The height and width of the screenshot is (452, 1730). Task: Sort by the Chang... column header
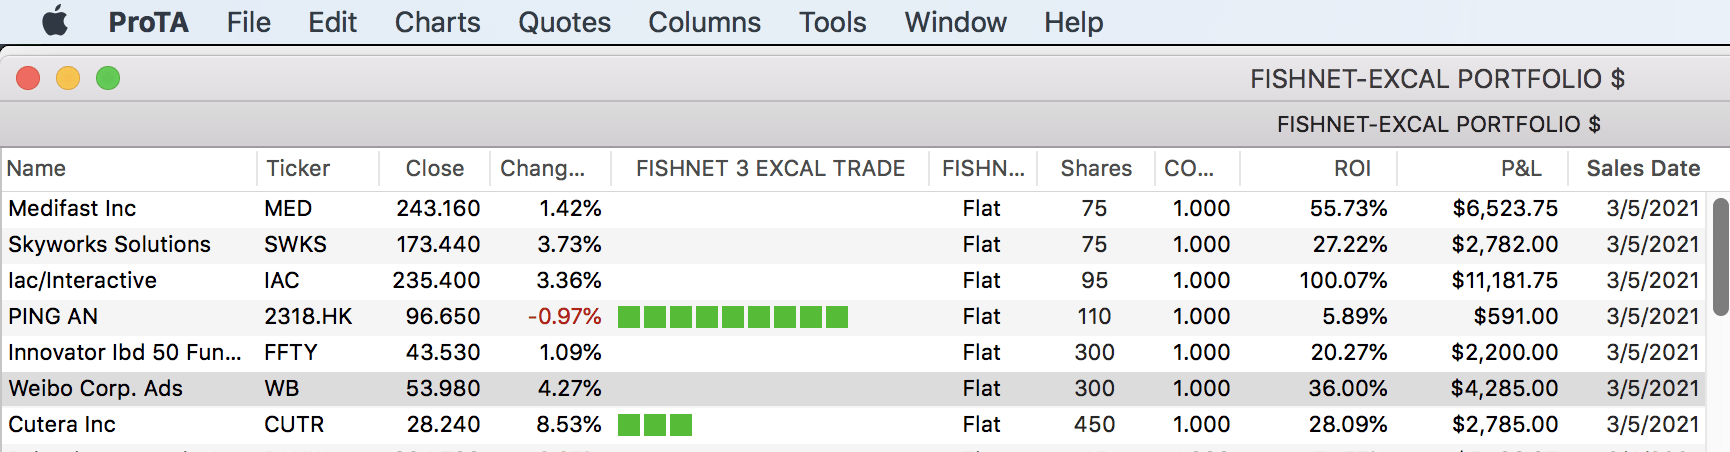[x=550, y=168]
